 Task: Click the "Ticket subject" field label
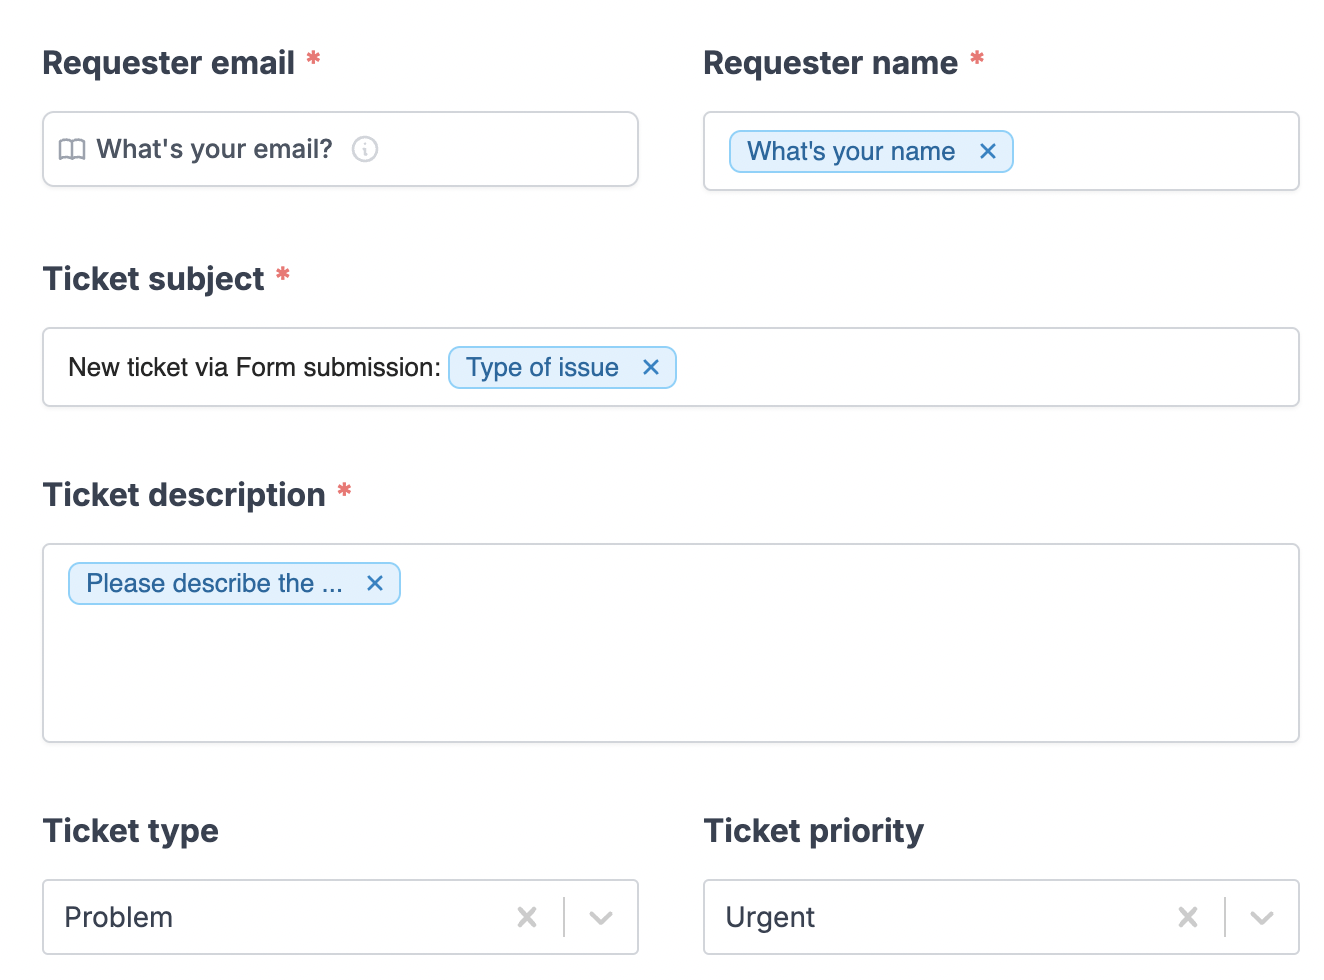click(x=155, y=279)
